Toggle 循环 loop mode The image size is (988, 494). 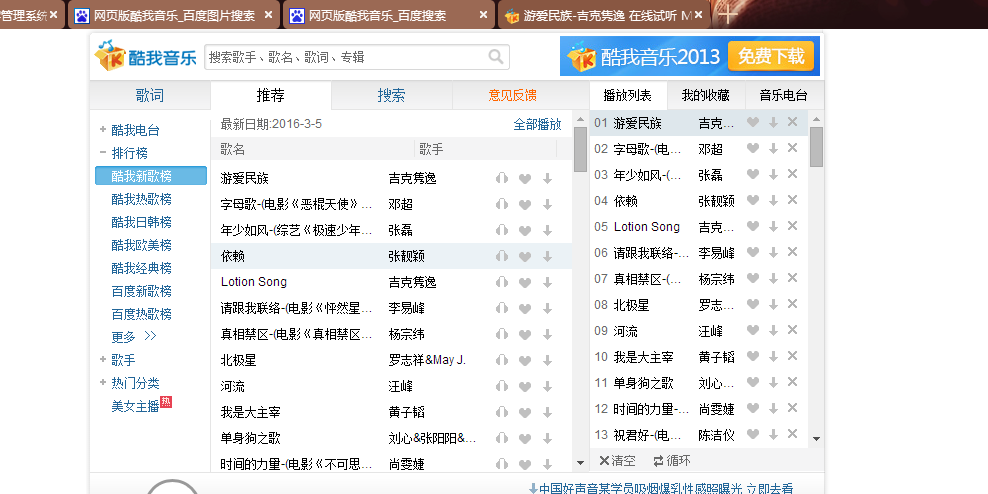point(672,461)
